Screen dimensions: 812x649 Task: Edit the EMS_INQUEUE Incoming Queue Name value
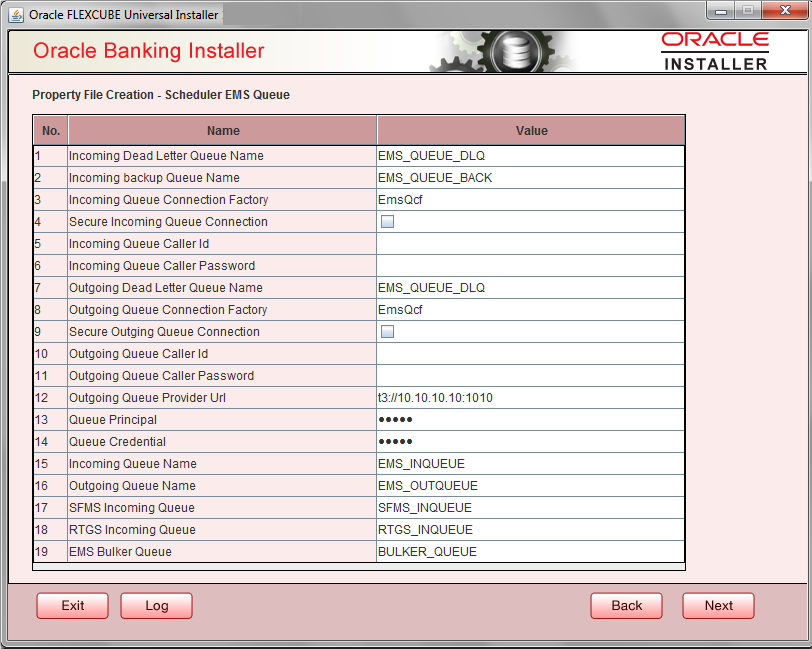click(x=530, y=463)
